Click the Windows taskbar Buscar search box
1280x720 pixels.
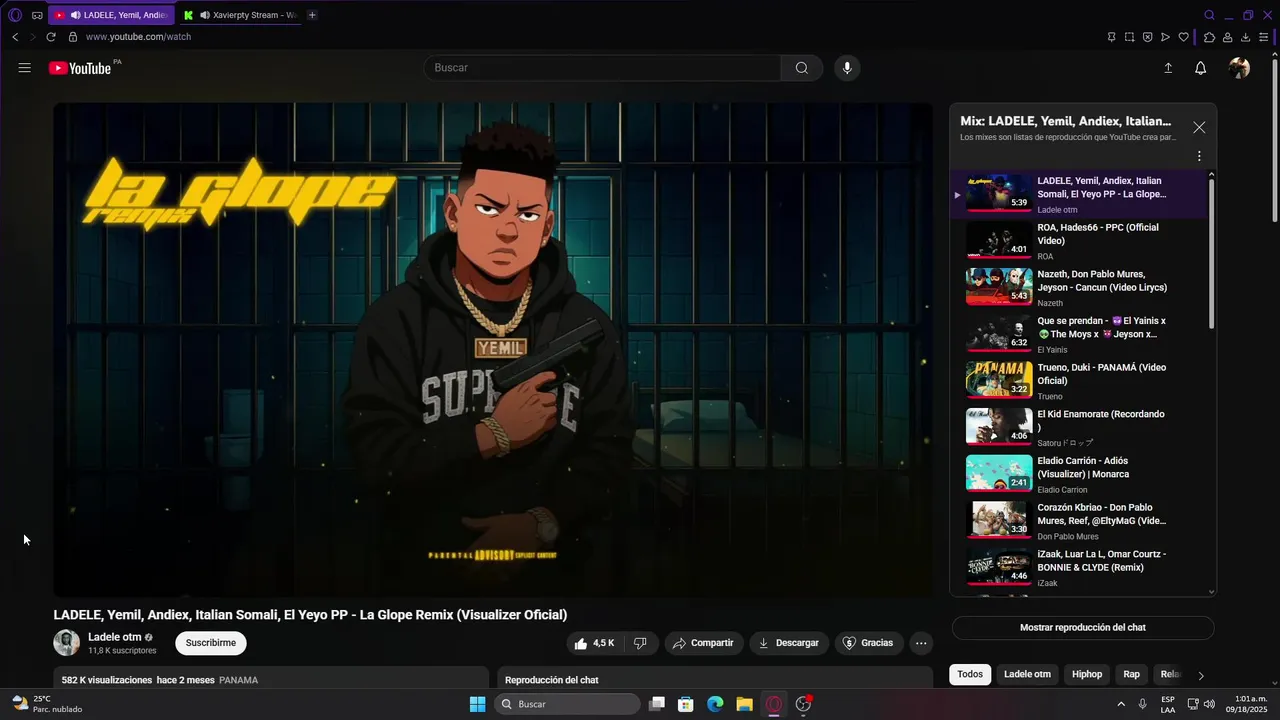point(568,704)
